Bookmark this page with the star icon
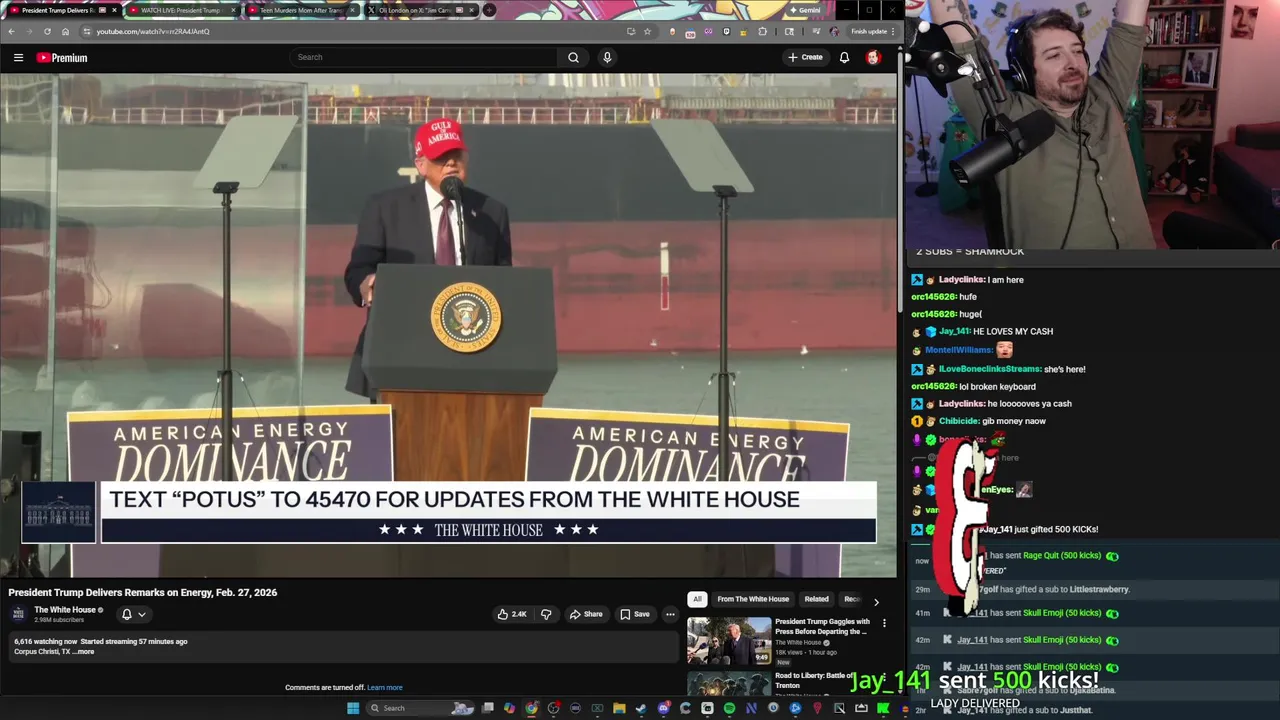Image resolution: width=1280 pixels, height=720 pixels. pos(647,31)
